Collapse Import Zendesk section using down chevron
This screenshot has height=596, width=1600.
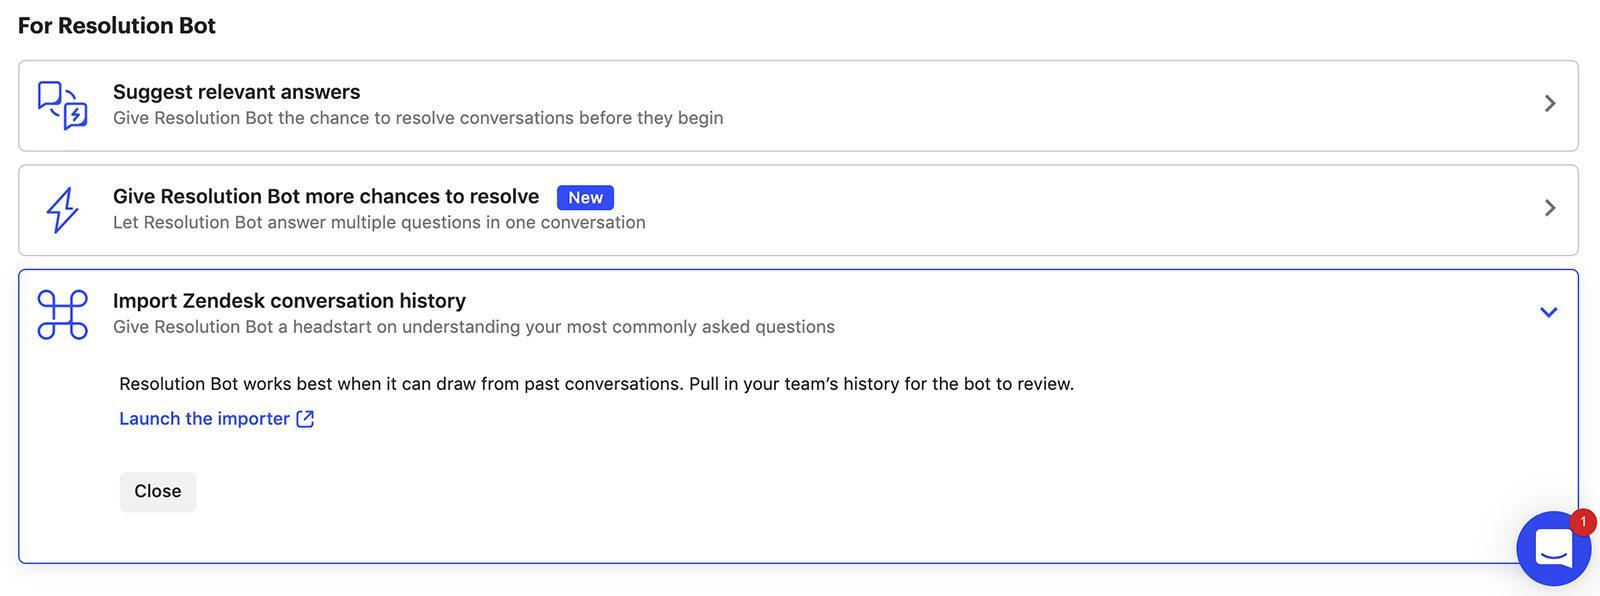click(x=1548, y=312)
